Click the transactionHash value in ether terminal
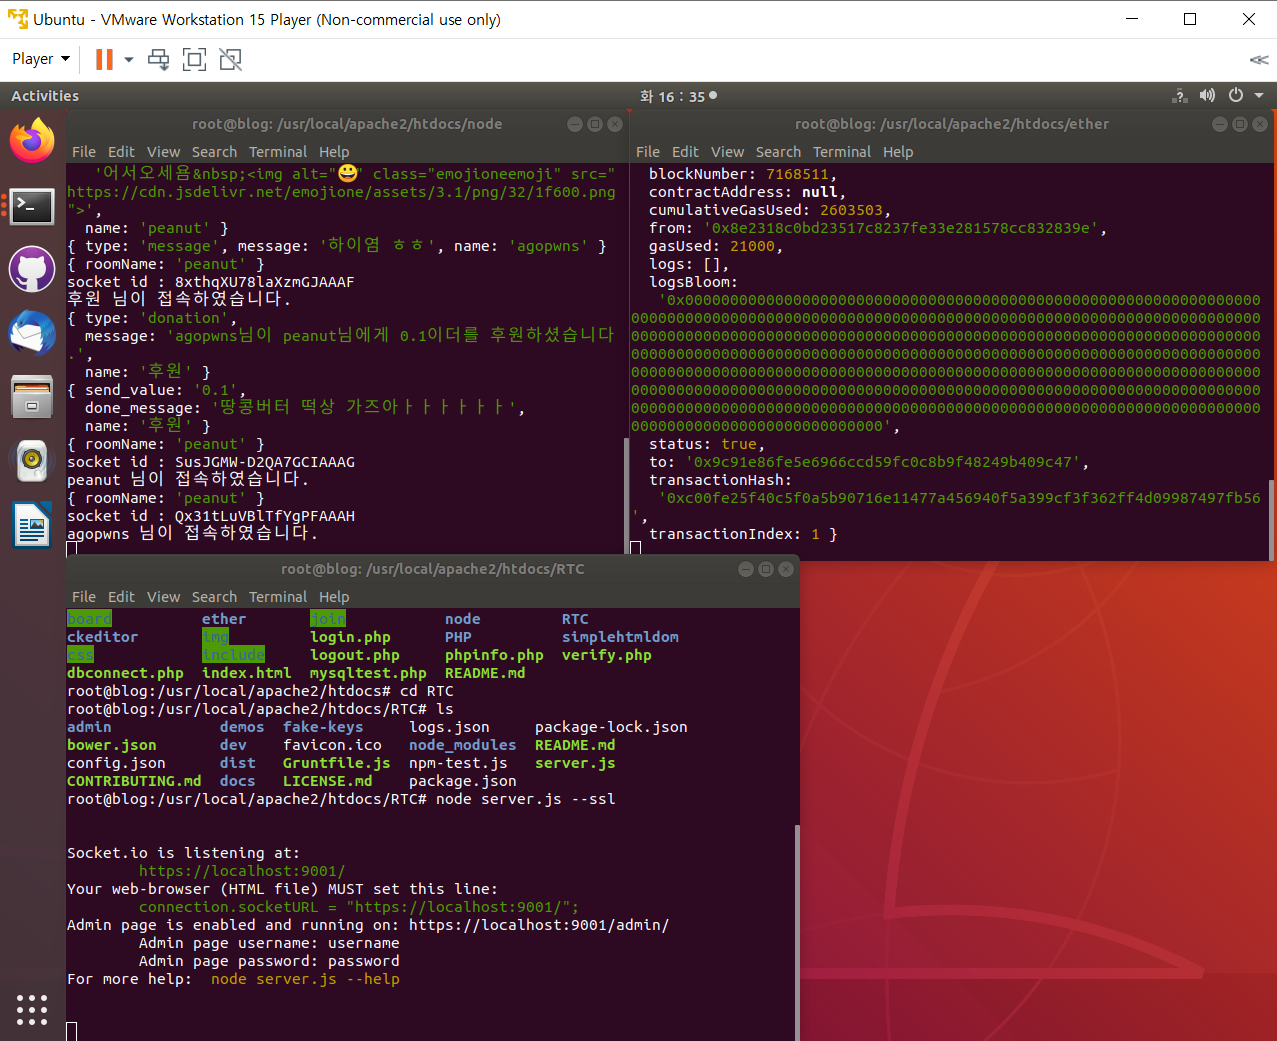The image size is (1277, 1041). (959, 498)
